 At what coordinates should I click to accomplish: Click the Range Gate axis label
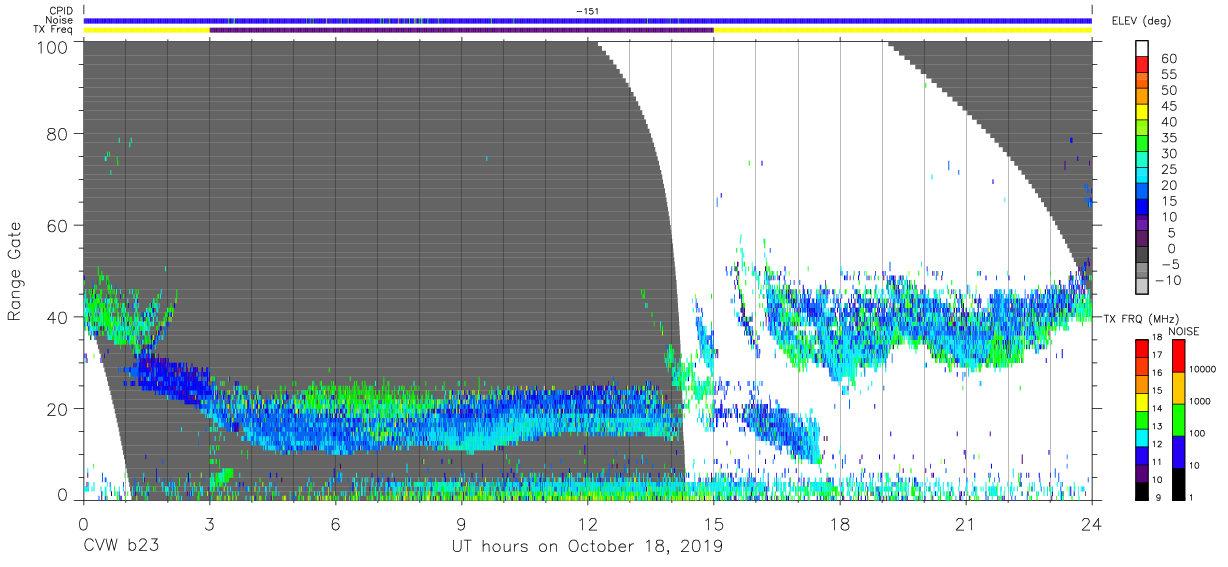15,270
